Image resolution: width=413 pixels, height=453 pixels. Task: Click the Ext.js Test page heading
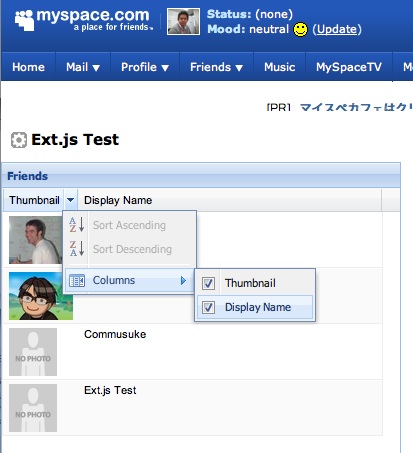[75, 140]
